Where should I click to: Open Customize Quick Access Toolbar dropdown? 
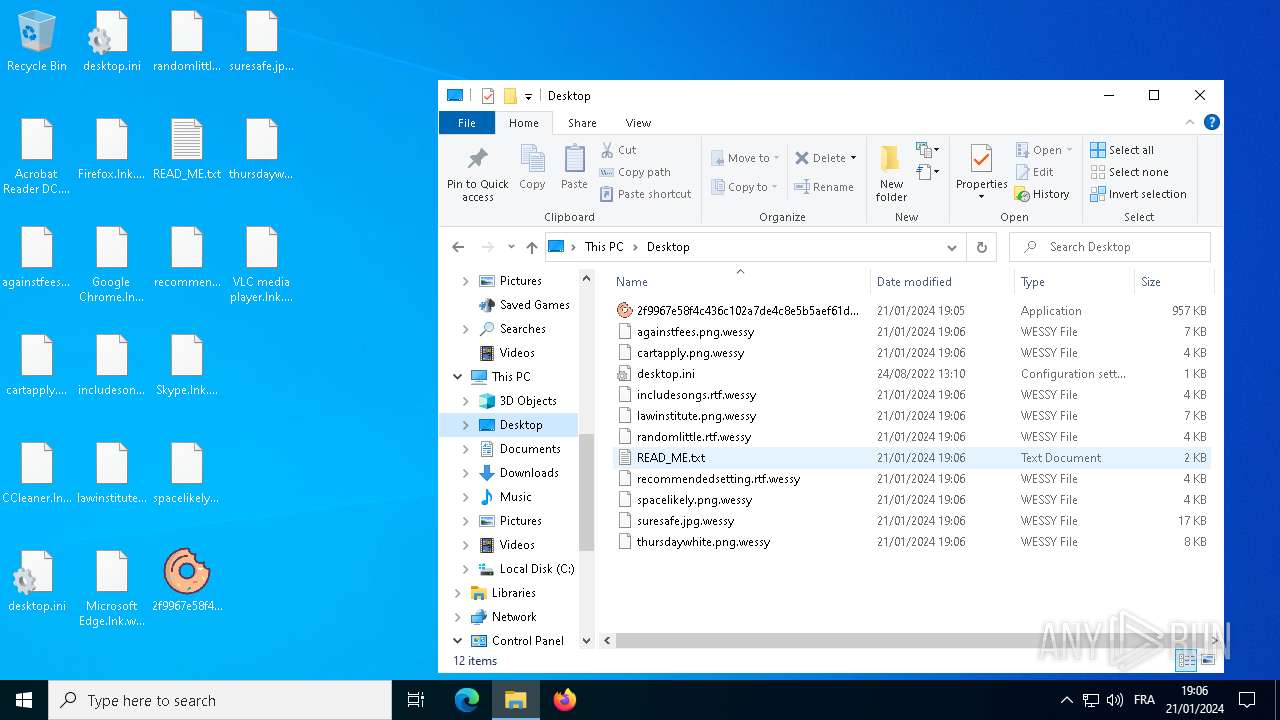(528, 96)
